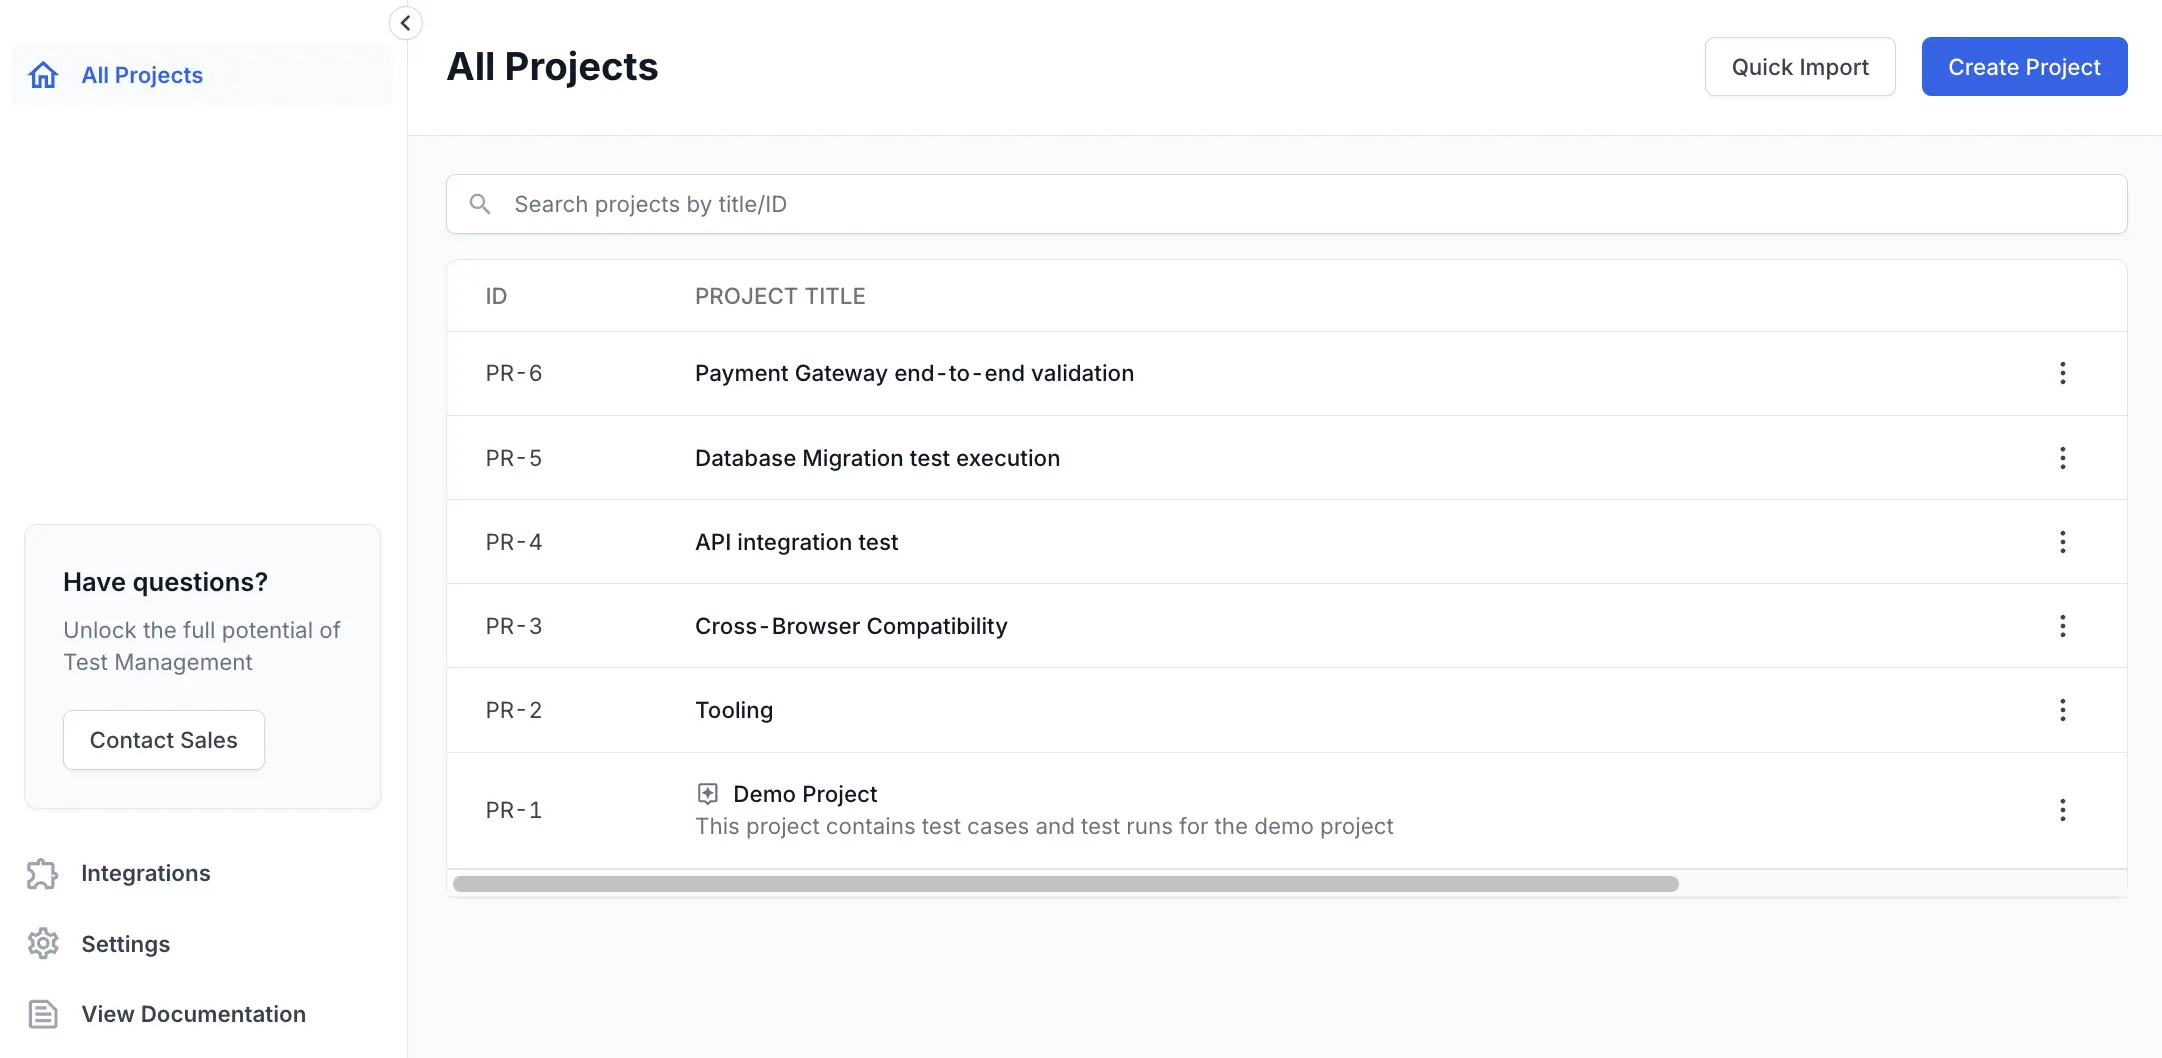Image resolution: width=2162 pixels, height=1058 pixels.
Task: Click the home icon beside All Projects
Action: (43, 75)
